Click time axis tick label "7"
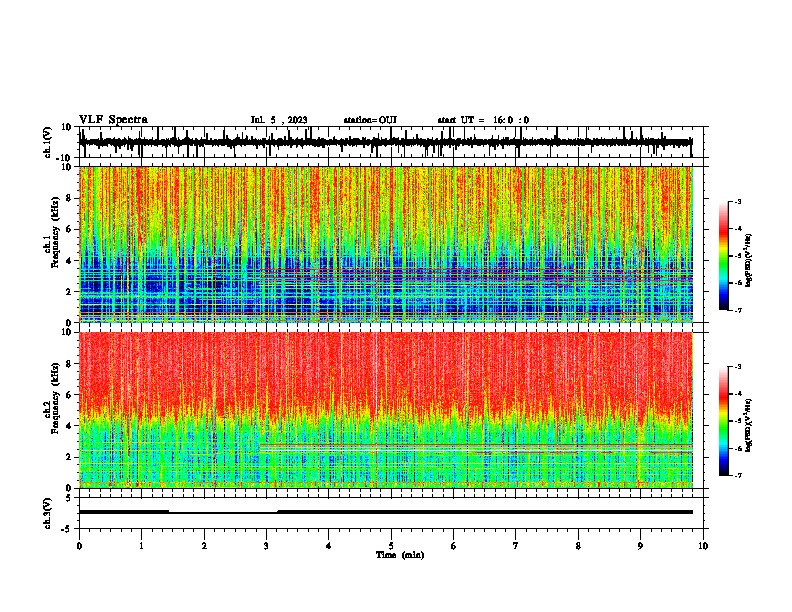The image size is (792, 612). point(516,546)
